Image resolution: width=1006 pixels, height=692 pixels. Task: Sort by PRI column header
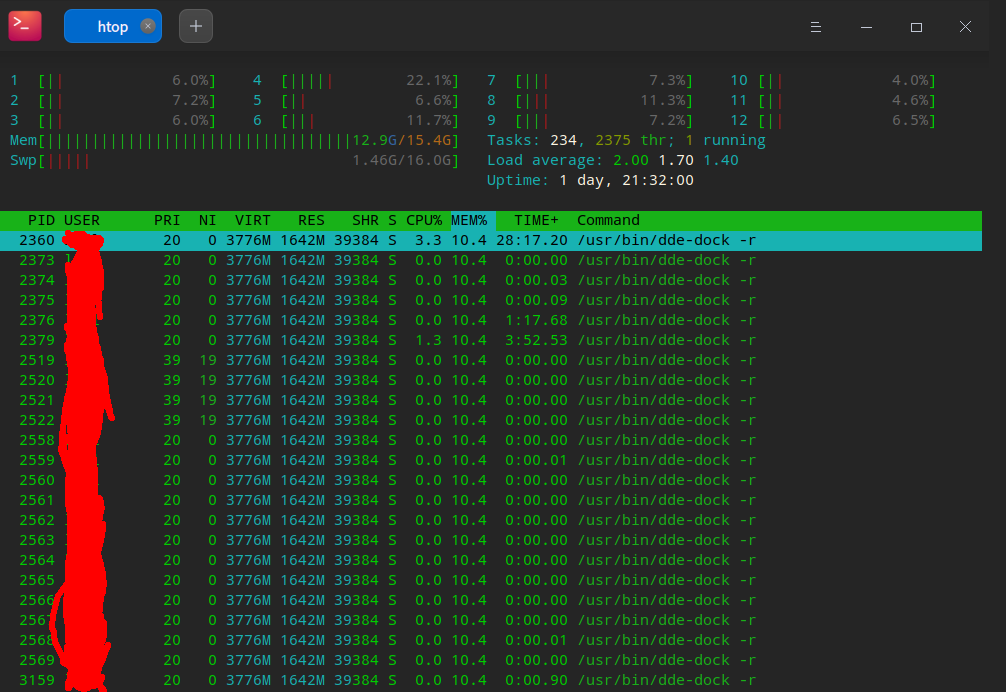[167, 221]
